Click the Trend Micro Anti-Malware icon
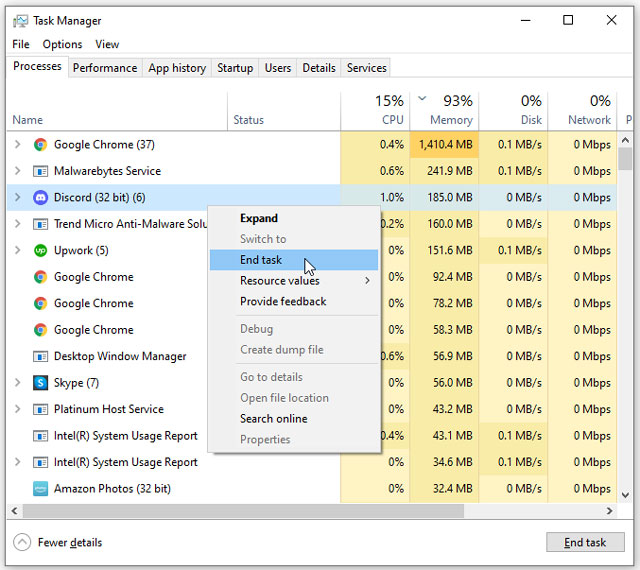 (40, 224)
